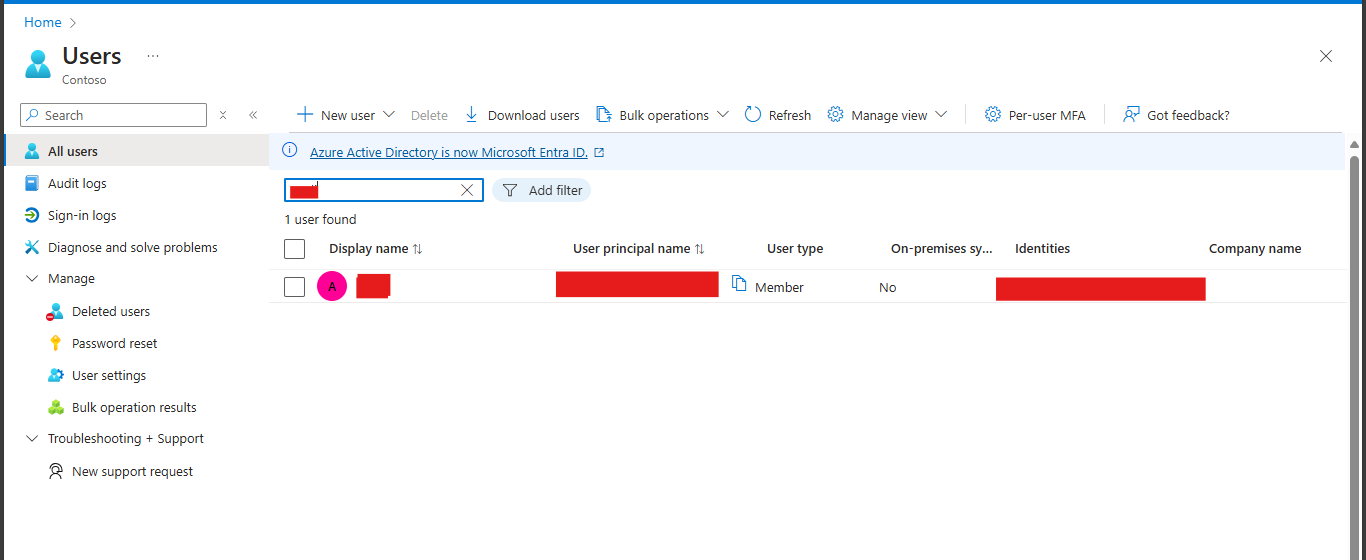This screenshot has width=1366, height=560.
Task: Click the Users page avatar icon
Action: pyautogui.click(x=38, y=65)
